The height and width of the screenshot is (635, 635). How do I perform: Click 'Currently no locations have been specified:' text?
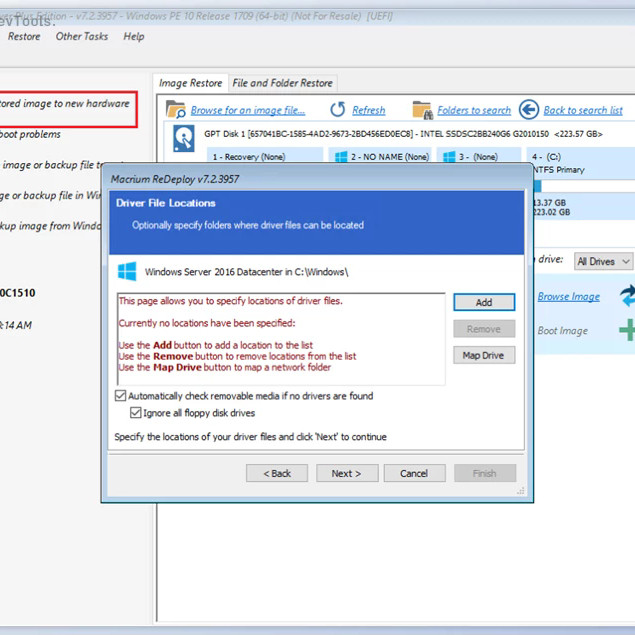(x=207, y=323)
